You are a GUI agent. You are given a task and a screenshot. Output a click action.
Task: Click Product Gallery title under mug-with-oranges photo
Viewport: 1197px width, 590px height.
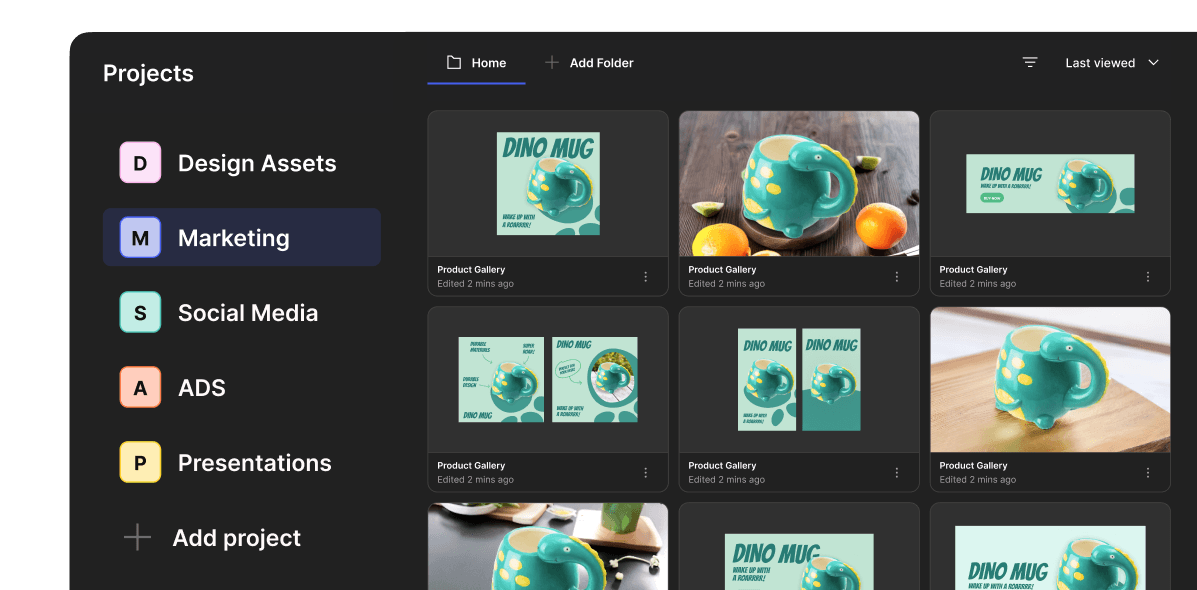(722, 269)
